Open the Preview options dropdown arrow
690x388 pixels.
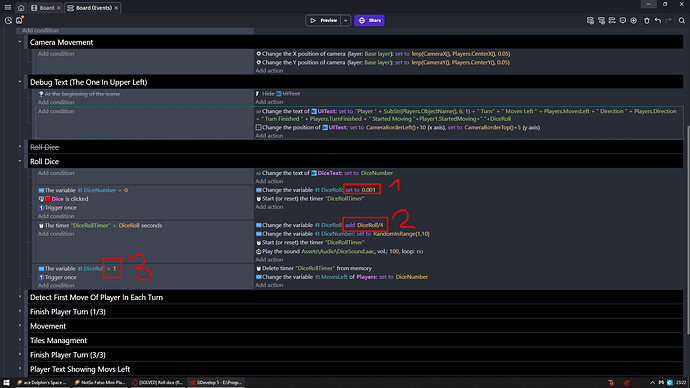point(345,20)
